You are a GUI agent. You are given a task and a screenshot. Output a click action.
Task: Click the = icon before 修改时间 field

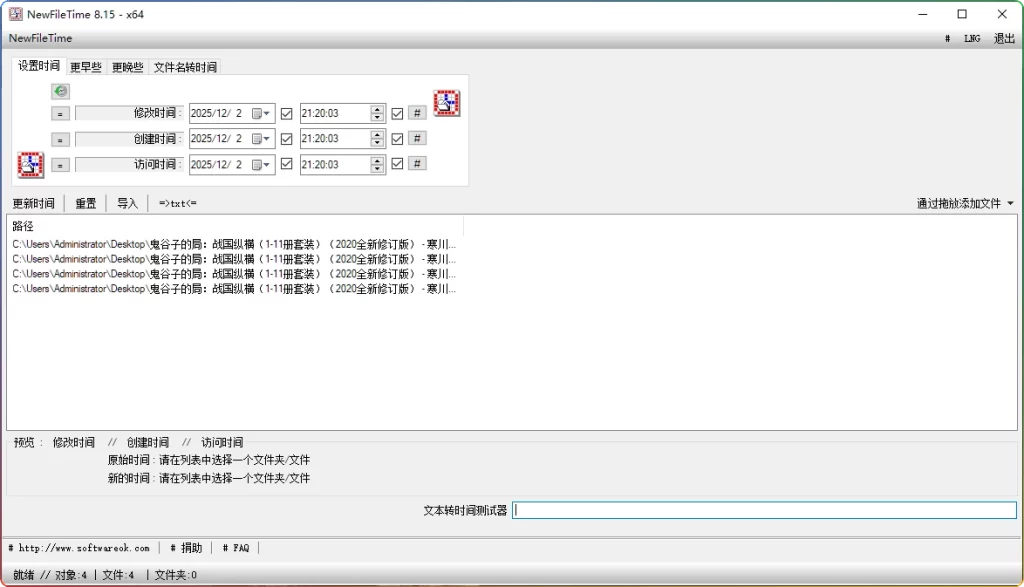coord(59,113)
